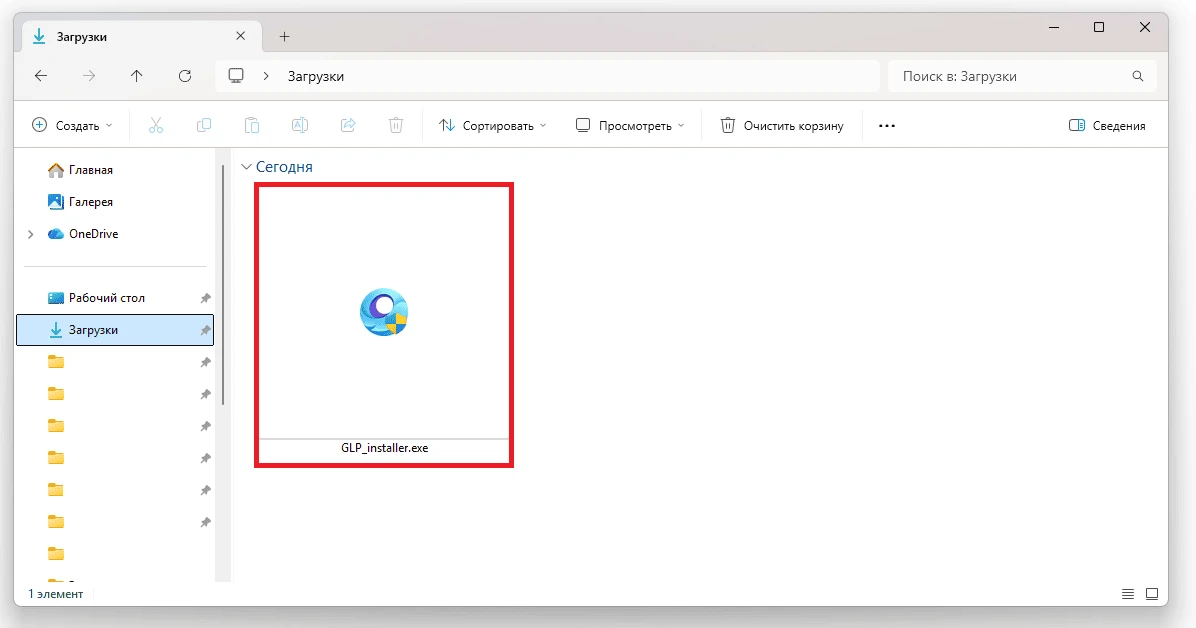Open the Создать dropdown menu
The height and width of the screenshot is (628, 1196).
[x=73, y=126]
